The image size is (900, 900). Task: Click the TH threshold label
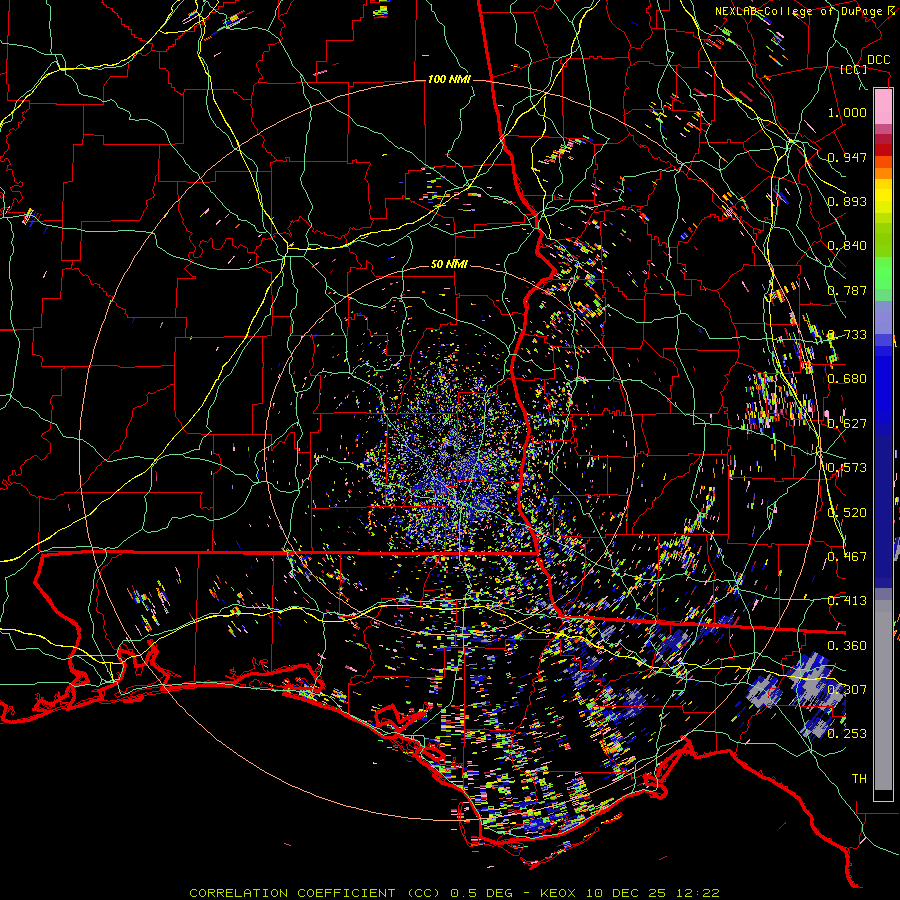pos(859,779)
